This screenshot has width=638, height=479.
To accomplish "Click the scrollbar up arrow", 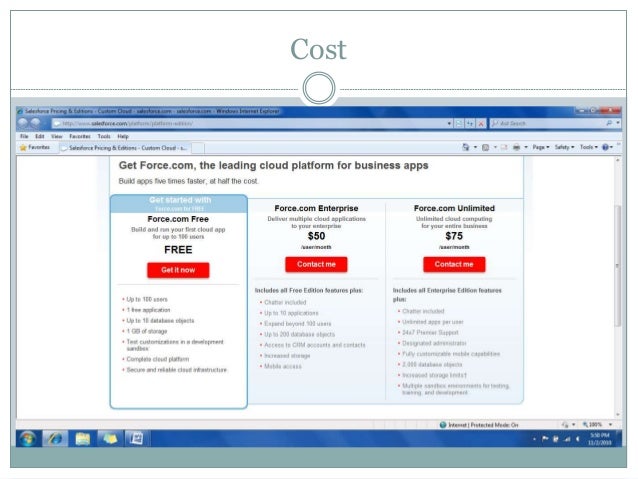I will (617, 160).
